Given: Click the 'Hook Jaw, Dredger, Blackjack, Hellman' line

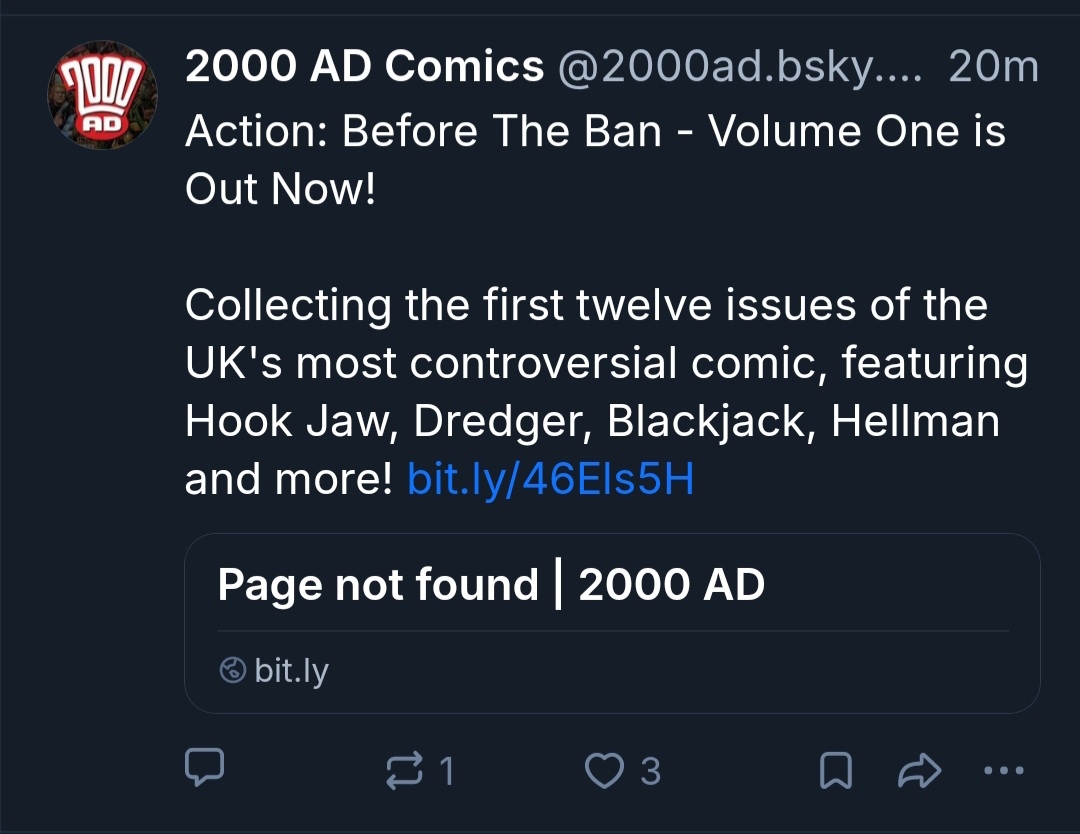Looking at the screenshot, I should [592, 422].
